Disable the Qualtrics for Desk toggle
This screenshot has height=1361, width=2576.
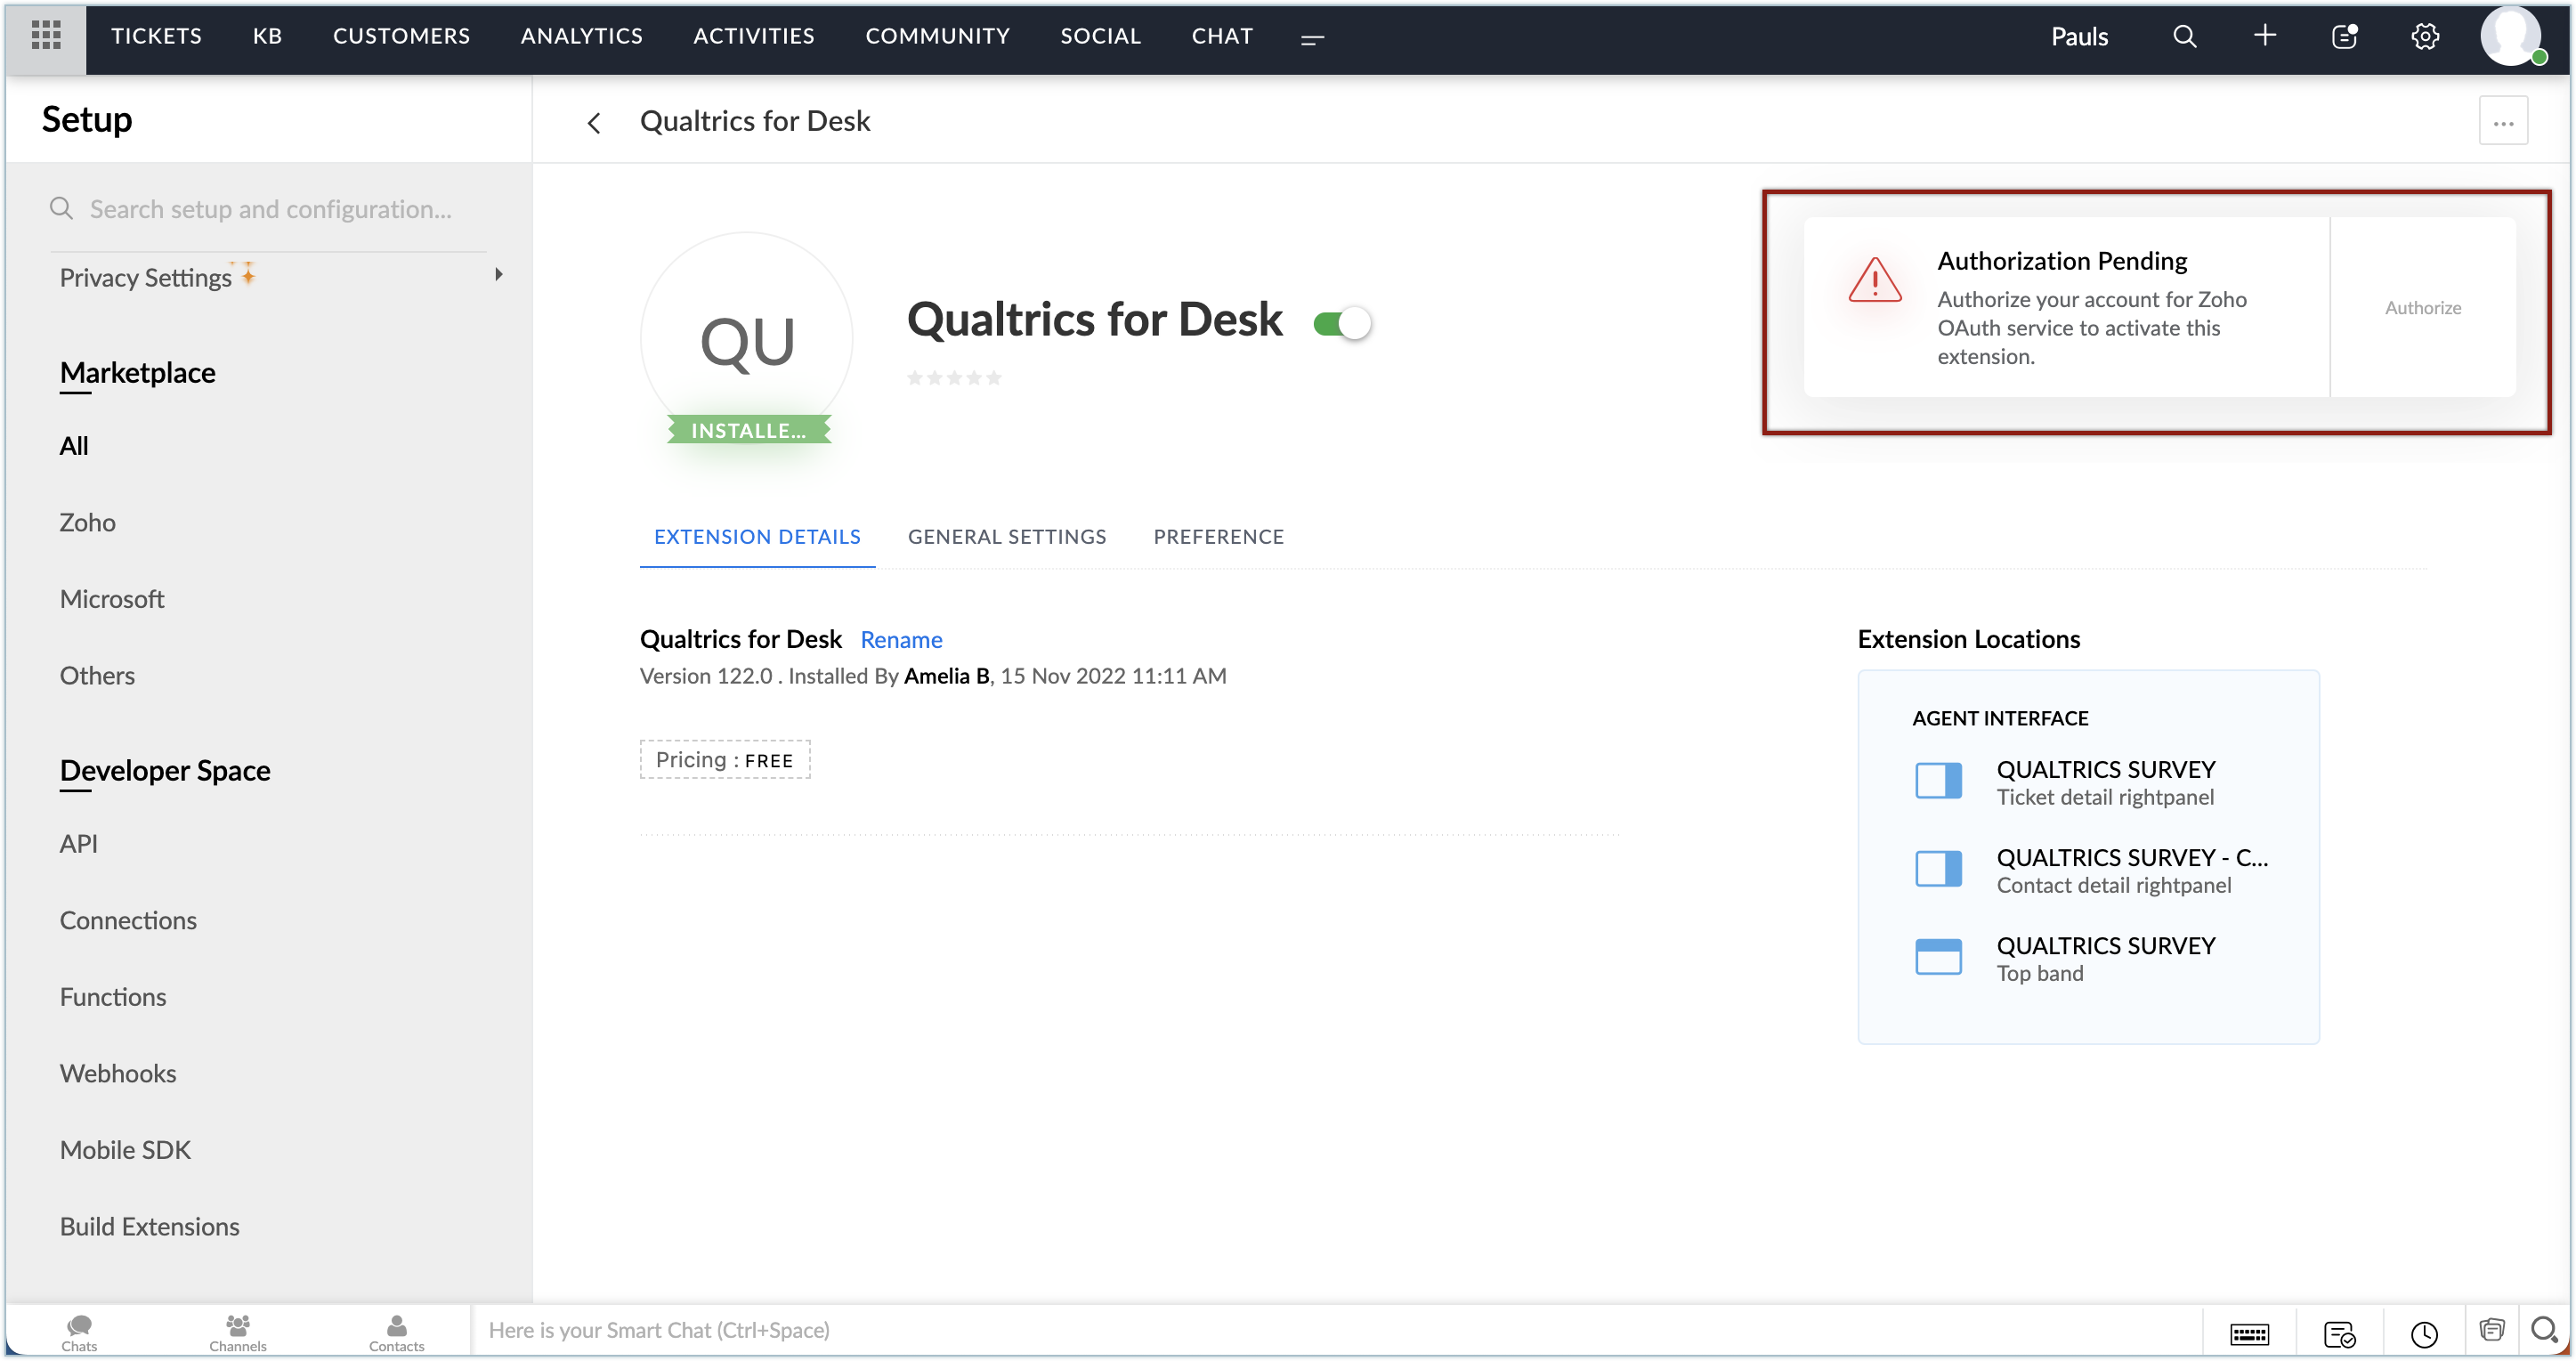click(1342, 324)
